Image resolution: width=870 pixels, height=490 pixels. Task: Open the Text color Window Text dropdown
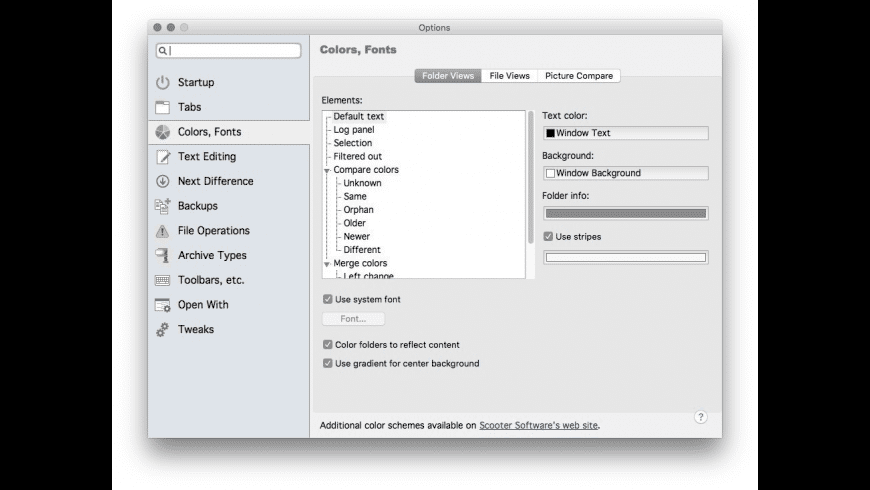point(626,133)
